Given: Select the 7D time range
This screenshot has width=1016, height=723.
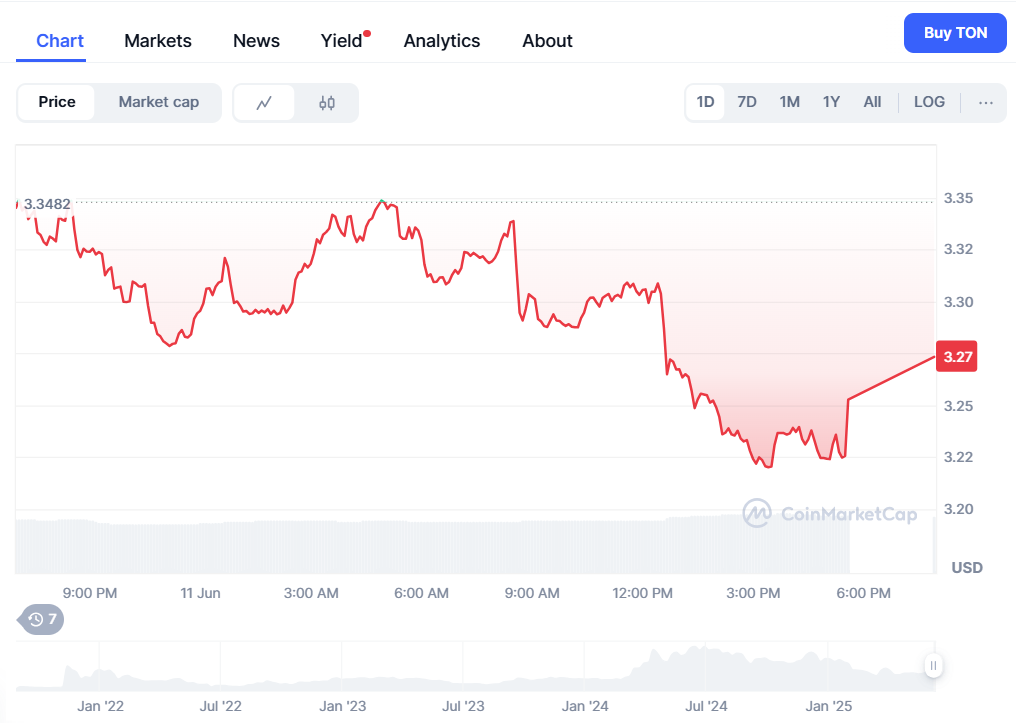Looking at the screenshot, I should (x=746, y=102).
